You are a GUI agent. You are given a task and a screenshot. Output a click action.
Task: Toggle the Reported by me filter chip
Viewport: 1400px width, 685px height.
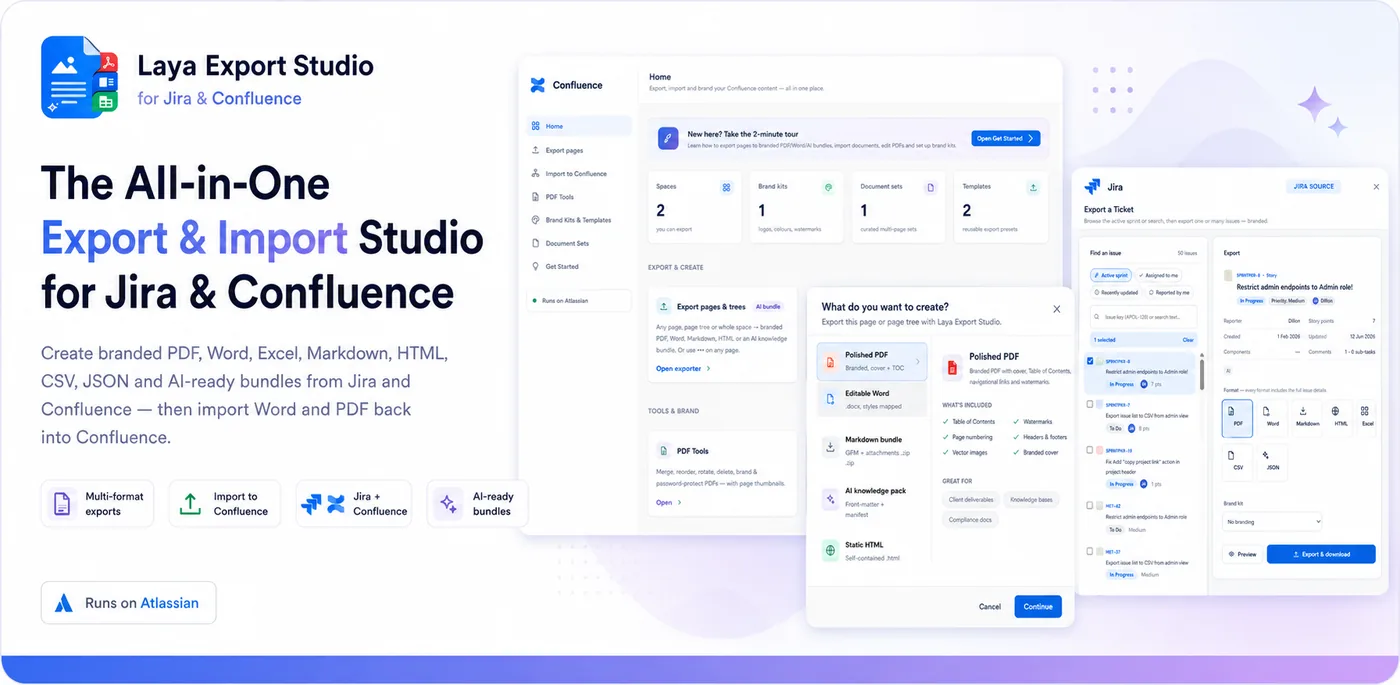pos(1169,293)
